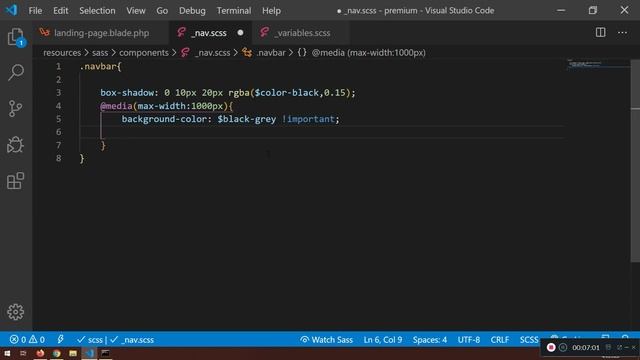Click _nav.scss in the breadcrumb
The width and height of the screenshot is (640, 360).
[212, 53]
